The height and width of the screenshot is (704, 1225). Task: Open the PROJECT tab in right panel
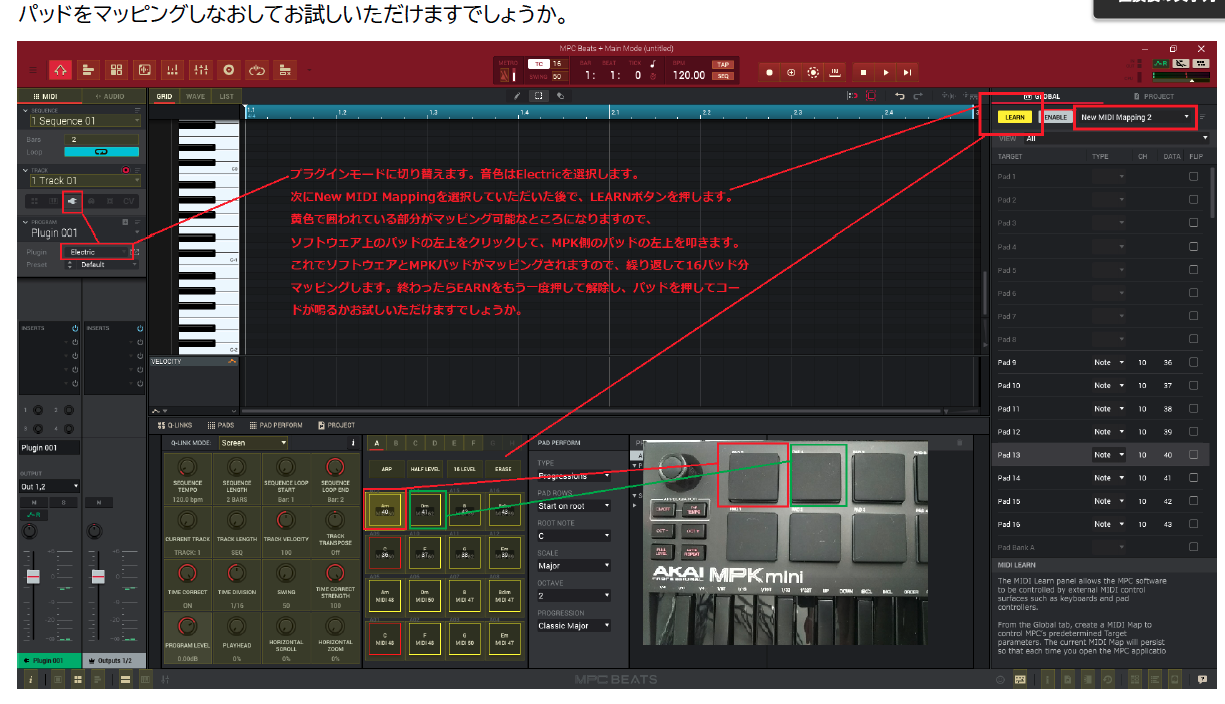pyautogui.click(x=1153, y=96)
